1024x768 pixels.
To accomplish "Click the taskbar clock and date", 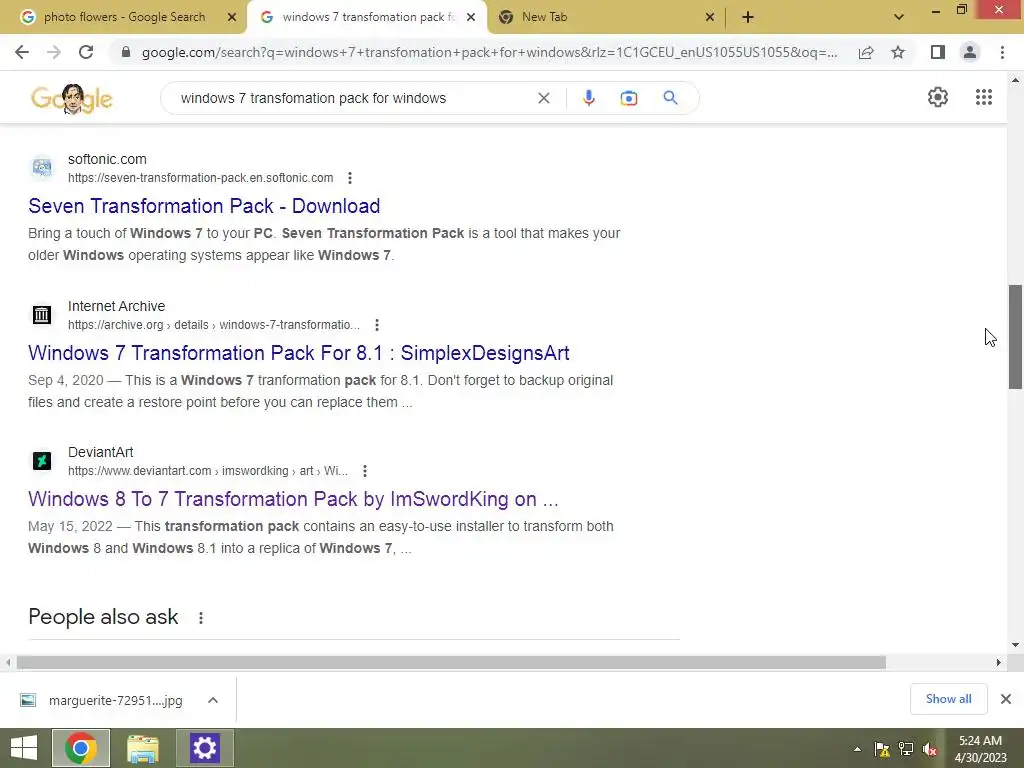I will [980, 749].
